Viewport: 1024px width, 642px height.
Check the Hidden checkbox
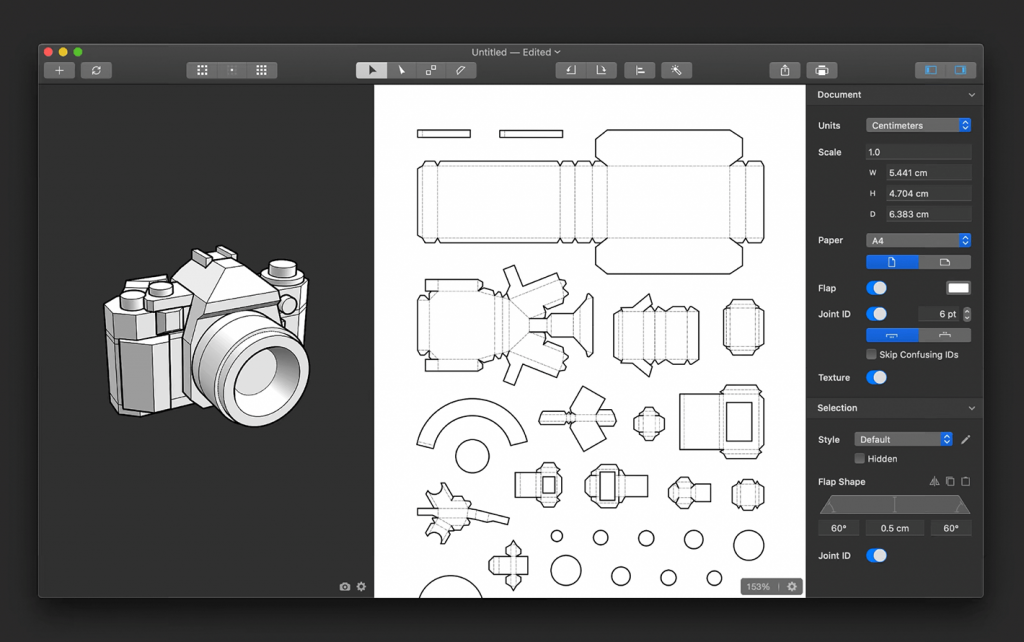859,458
